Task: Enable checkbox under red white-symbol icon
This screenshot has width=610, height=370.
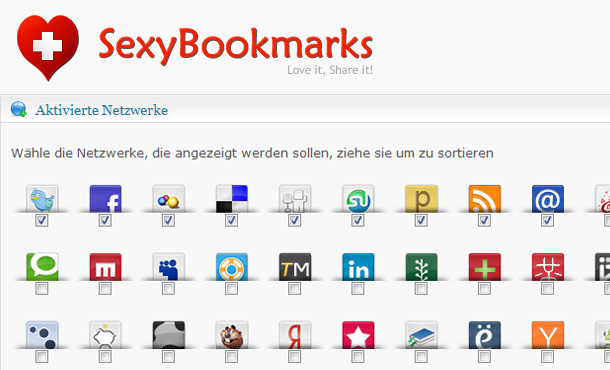Action: click(548, 289)
